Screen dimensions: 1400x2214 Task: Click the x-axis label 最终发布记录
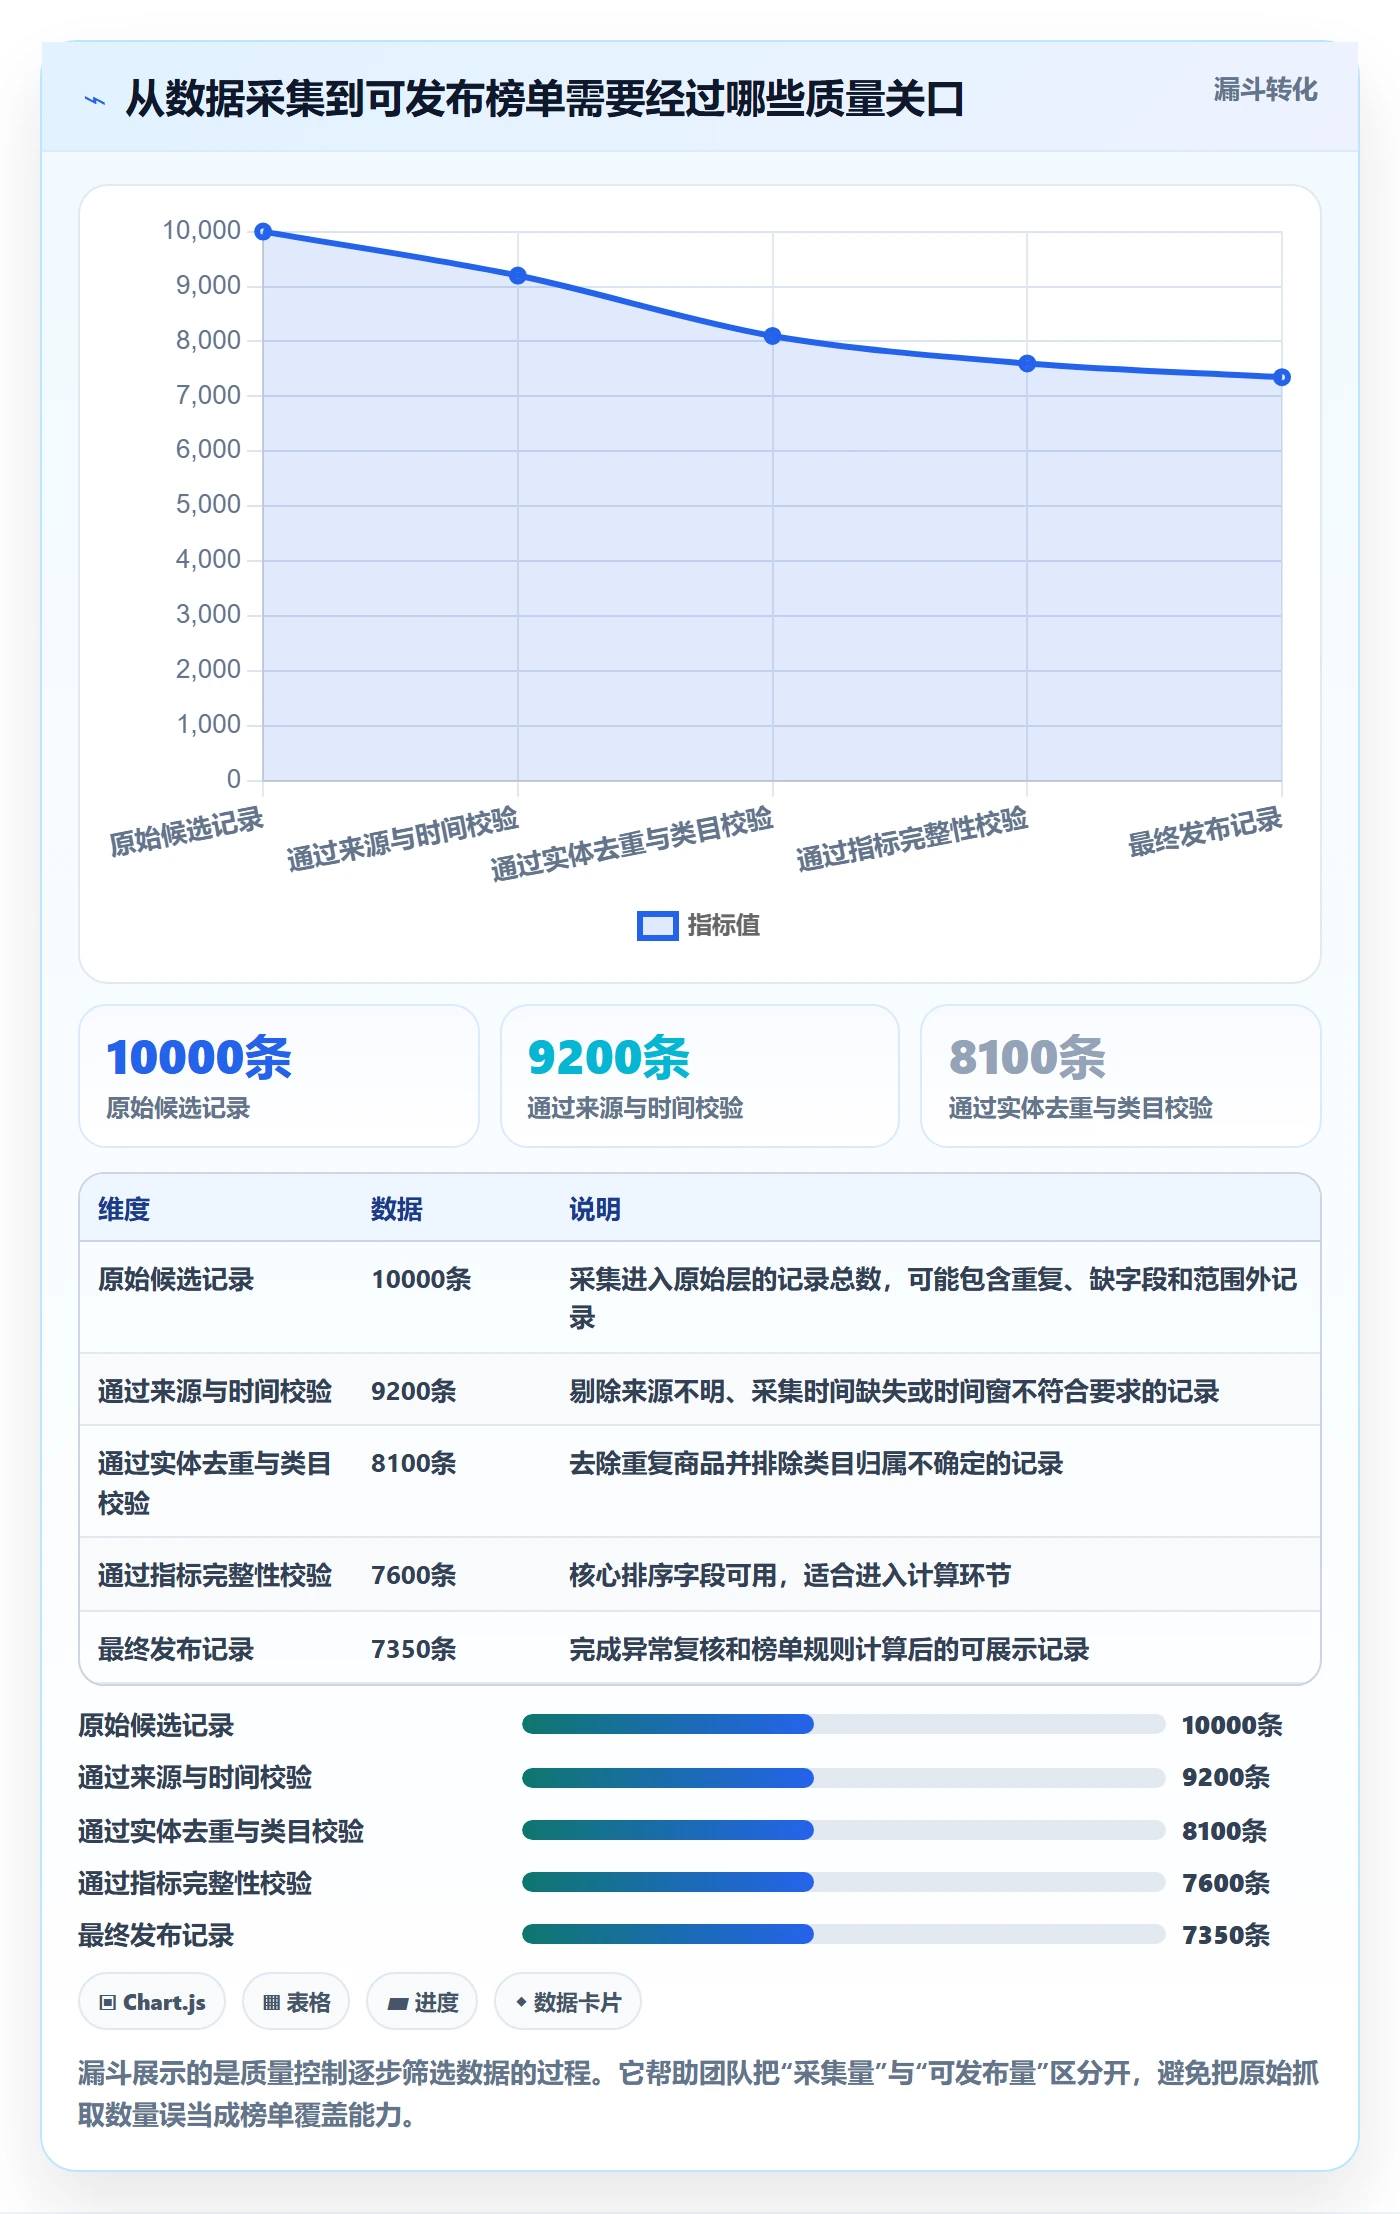1205,832
